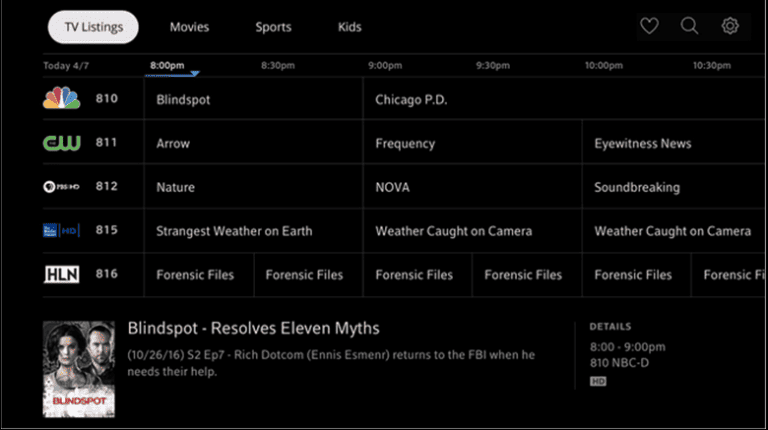Screen dimensions: 768x430
Task: Open the Favorites heart icon
Action: pyautogui.click(x=649, y=26)
